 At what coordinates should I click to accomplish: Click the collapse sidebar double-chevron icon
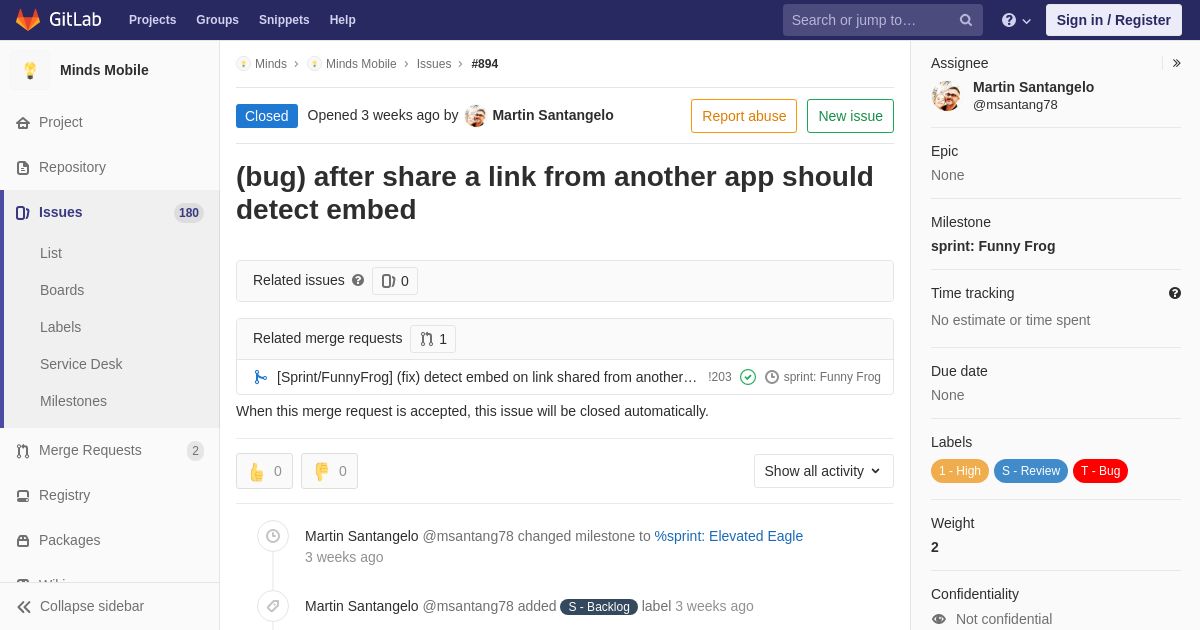[24, 607]
